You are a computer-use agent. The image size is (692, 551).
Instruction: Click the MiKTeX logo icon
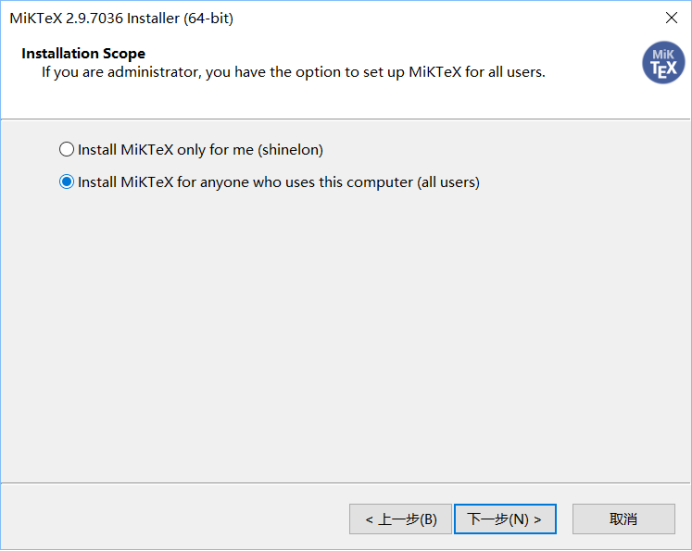[x=663, y=63]
